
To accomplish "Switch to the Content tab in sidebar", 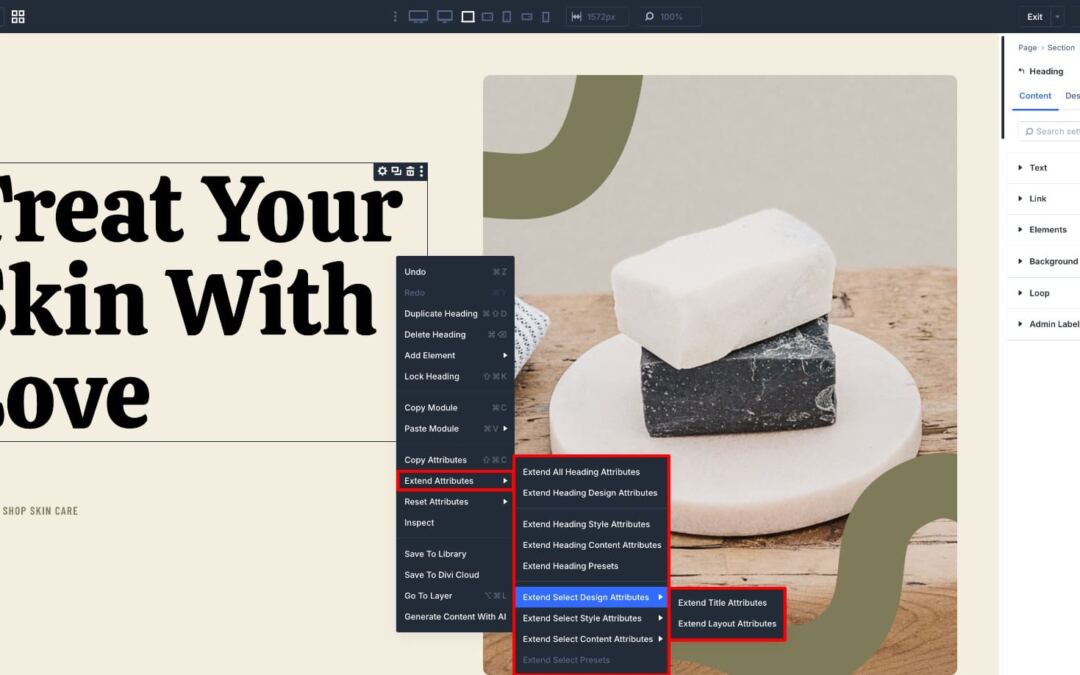I will coord(1034,96).
